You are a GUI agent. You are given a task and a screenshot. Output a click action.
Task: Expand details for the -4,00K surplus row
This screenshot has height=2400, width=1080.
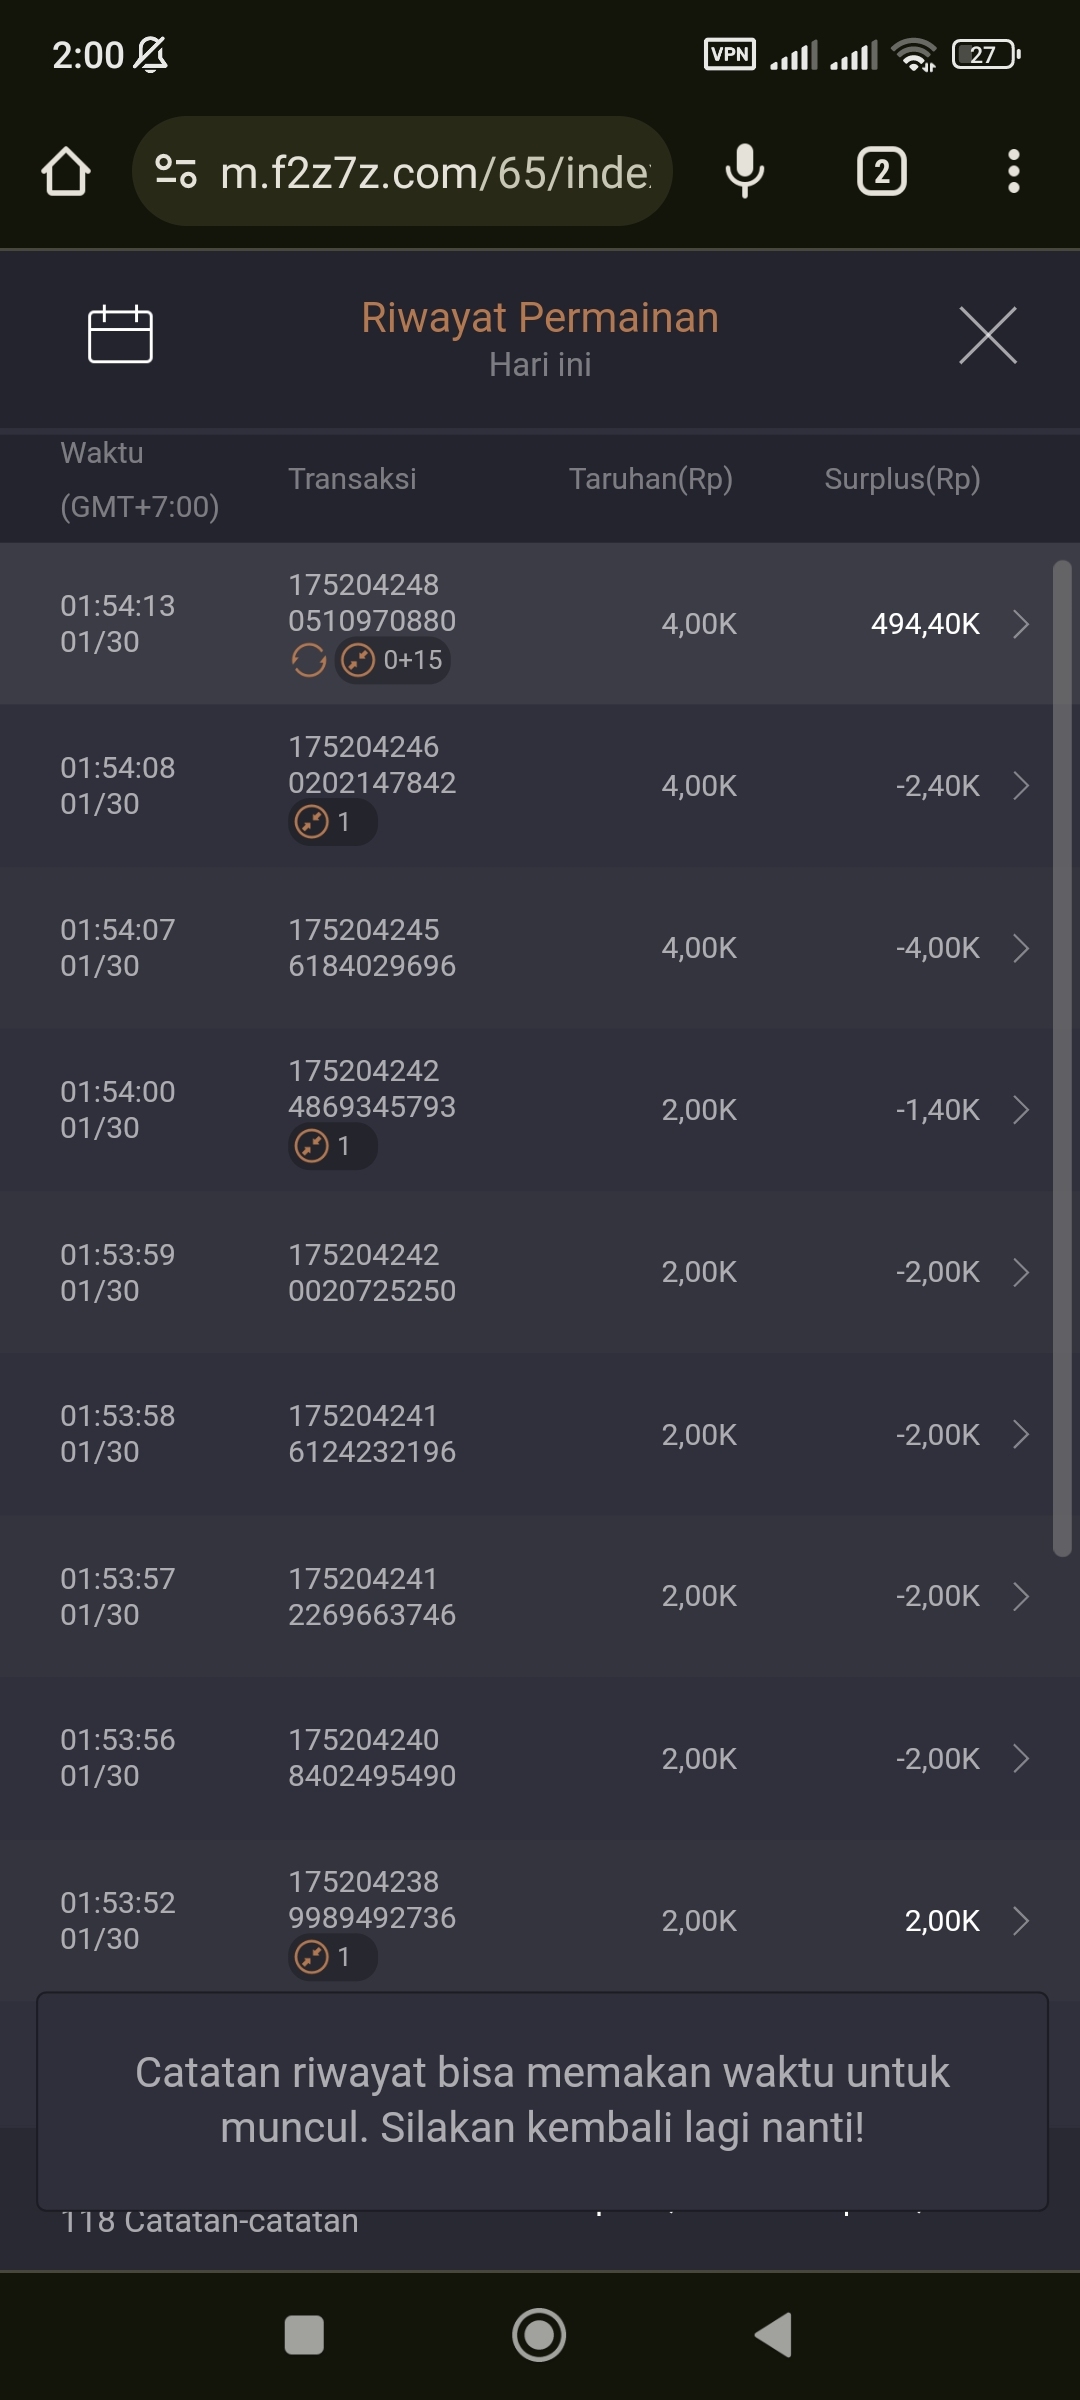(x=1020, y=948)
